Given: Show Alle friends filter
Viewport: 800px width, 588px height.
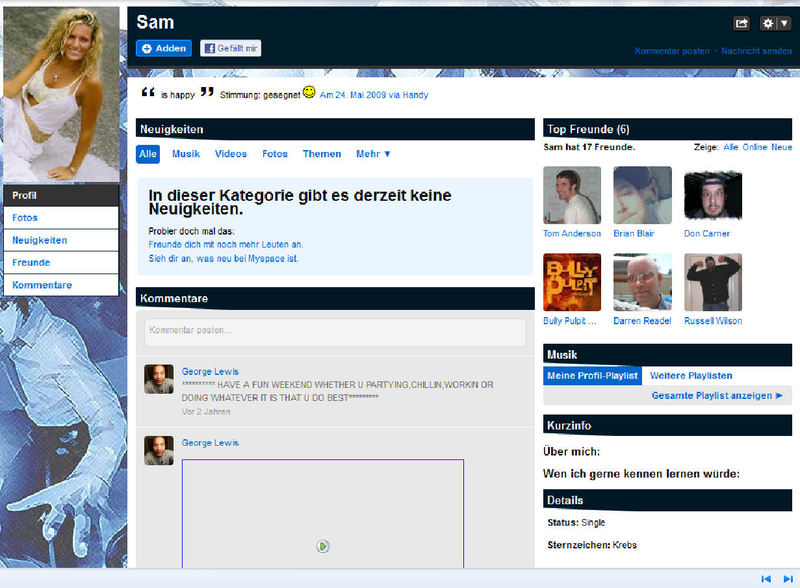Looking at the screenshot, I should (x=731, y=147).
